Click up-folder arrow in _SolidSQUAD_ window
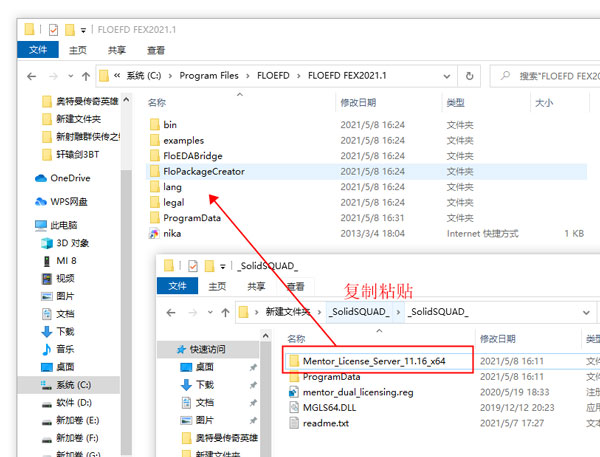This screenshot has height=457, width=600. click(x=225, y=312)
